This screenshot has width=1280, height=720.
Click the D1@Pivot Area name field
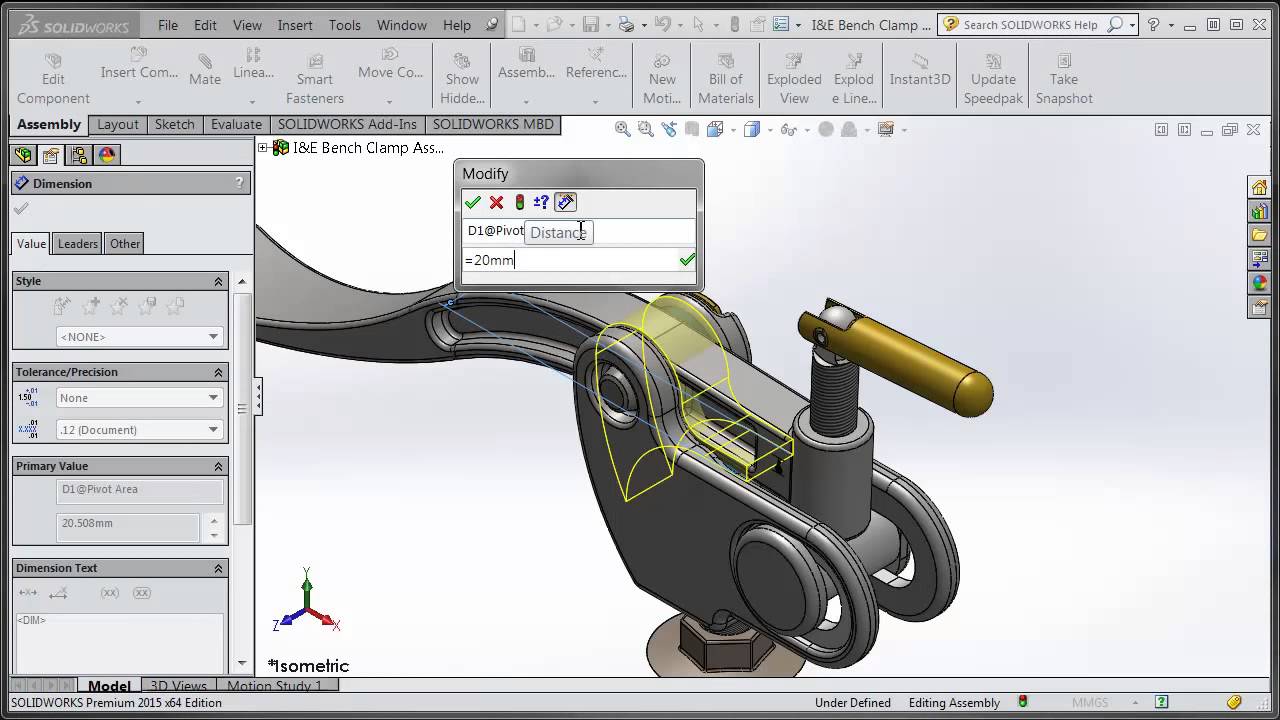coord(139,490)
